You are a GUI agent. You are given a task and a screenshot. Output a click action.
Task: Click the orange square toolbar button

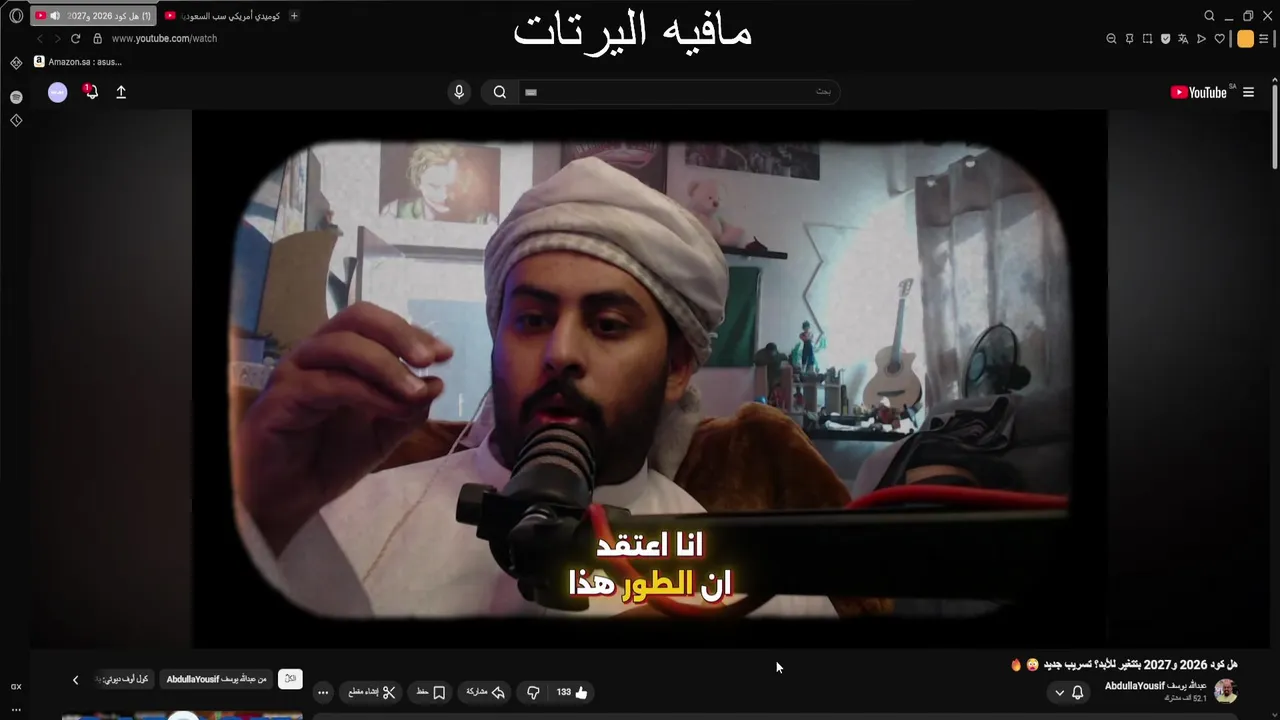pos(1245,38)
